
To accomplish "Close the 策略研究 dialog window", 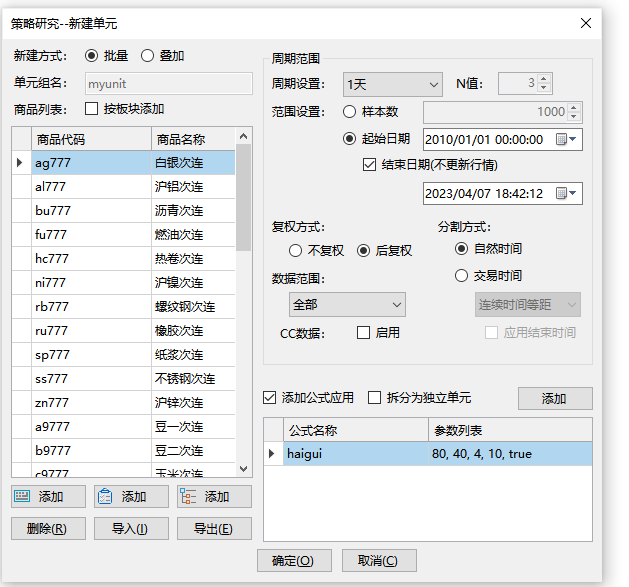I will click(x=586, y=23).
